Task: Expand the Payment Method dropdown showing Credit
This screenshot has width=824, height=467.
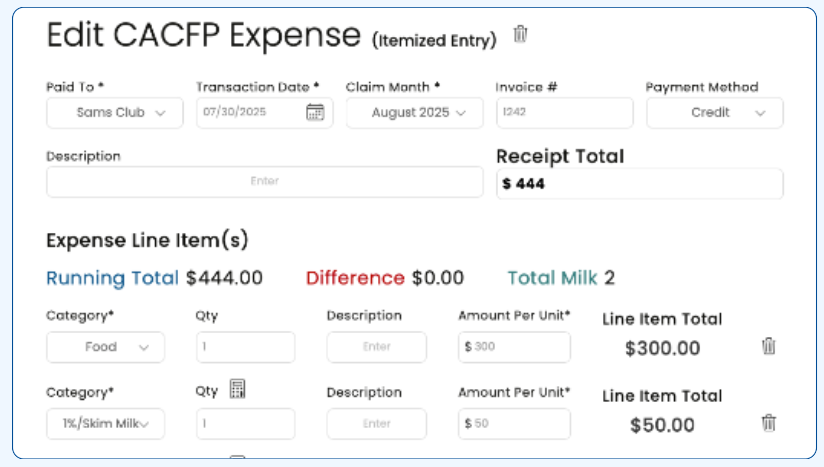Action: point(715,112)
